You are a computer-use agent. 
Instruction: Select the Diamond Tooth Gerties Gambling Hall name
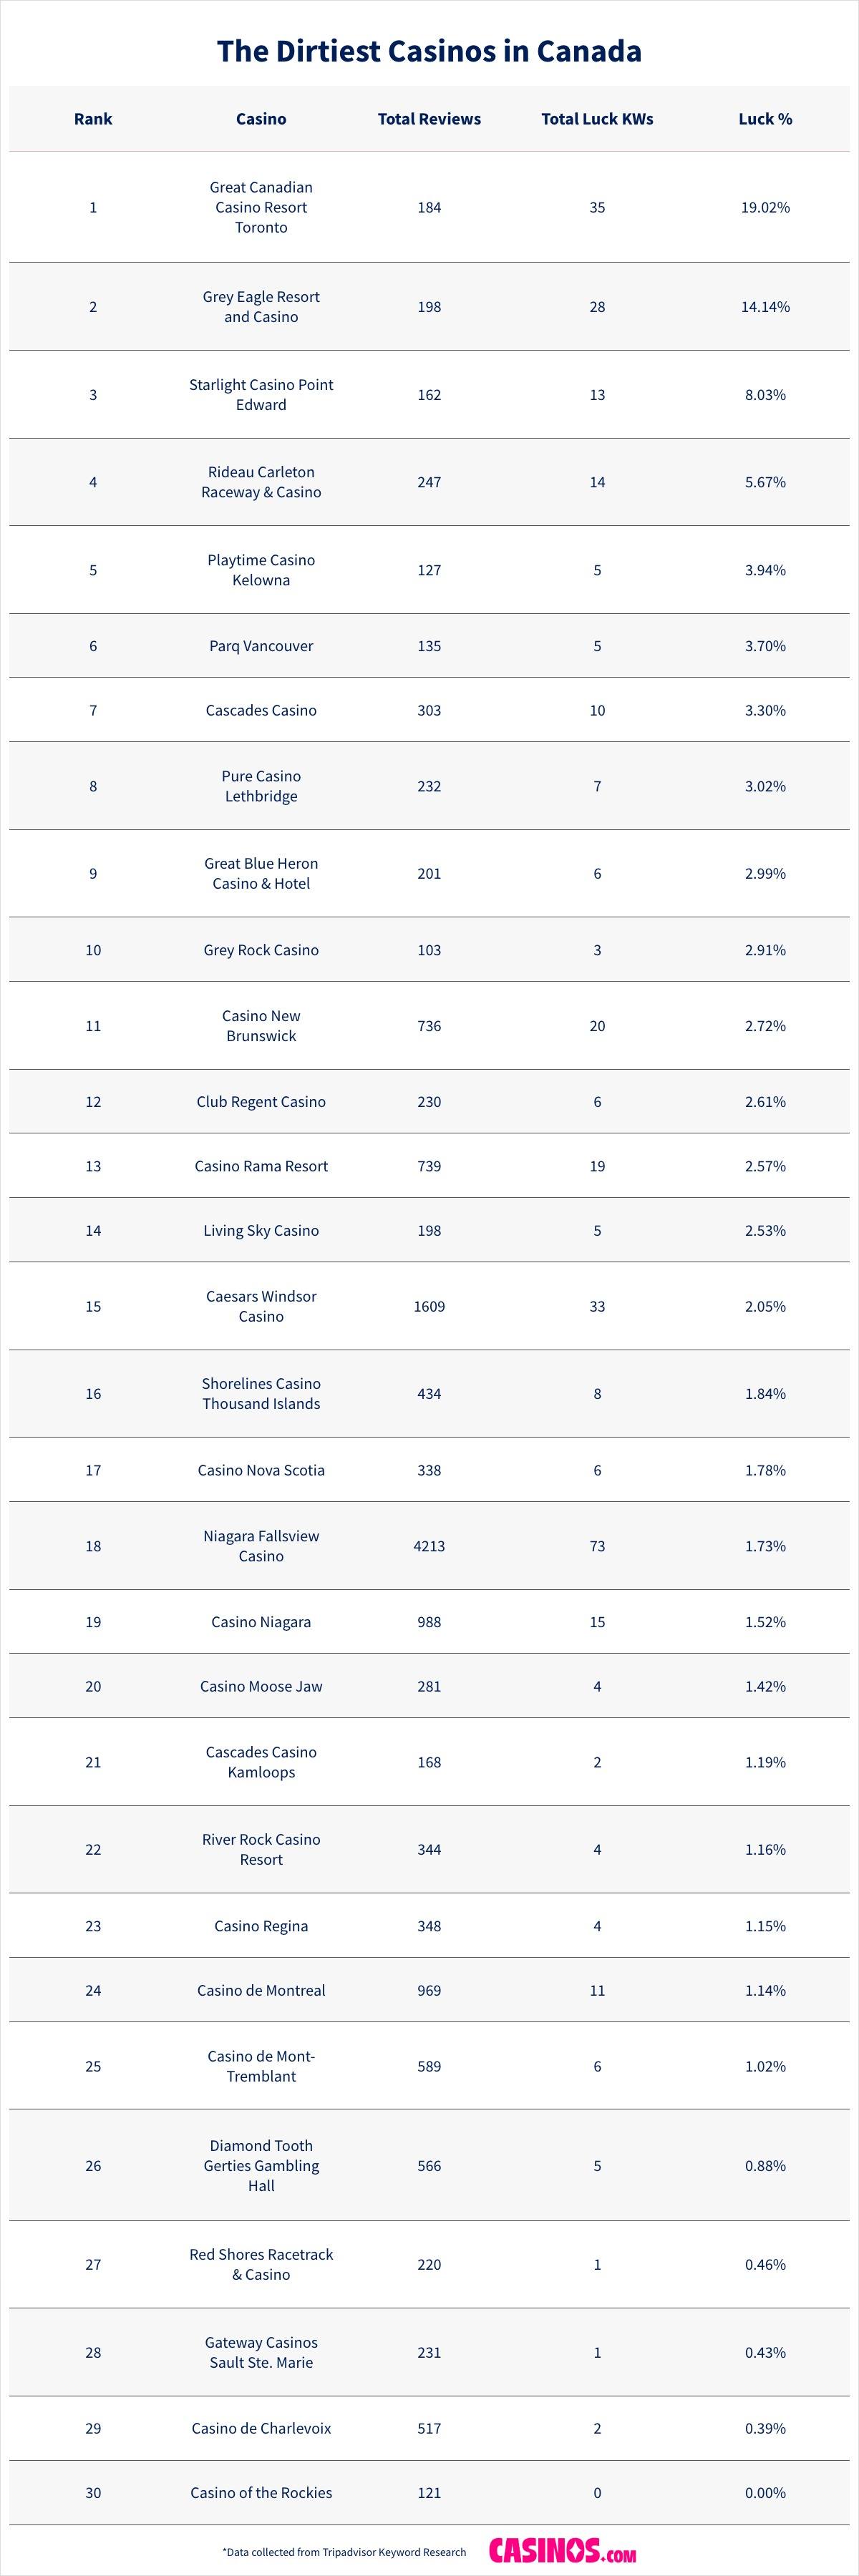point(261,2165)
